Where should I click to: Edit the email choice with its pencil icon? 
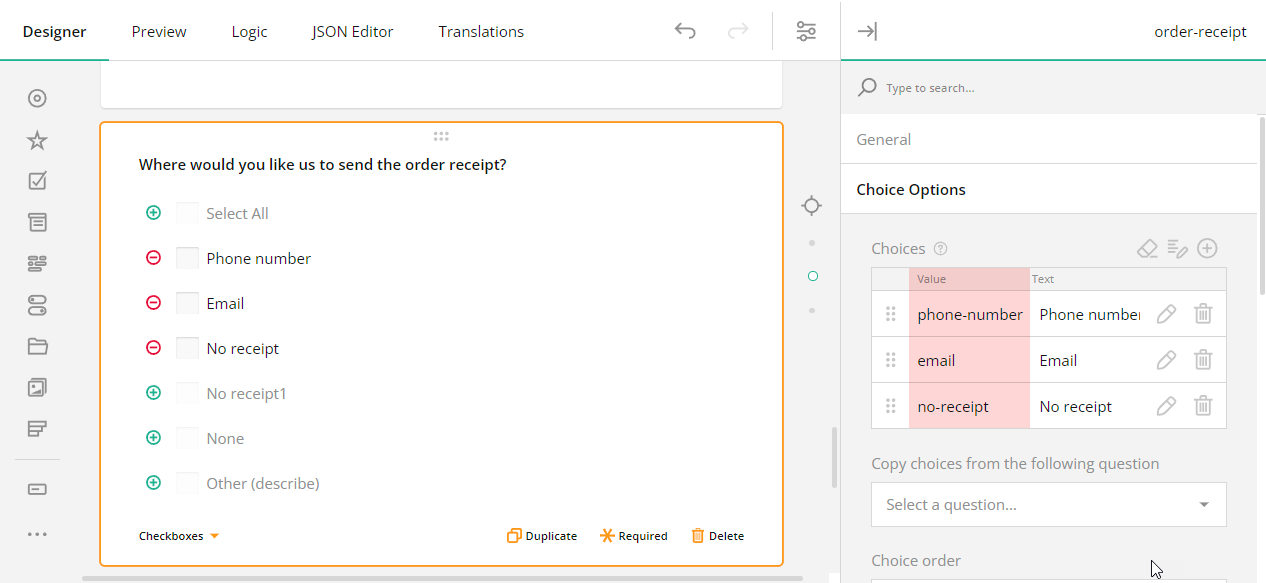click(x=1166, y=359)
